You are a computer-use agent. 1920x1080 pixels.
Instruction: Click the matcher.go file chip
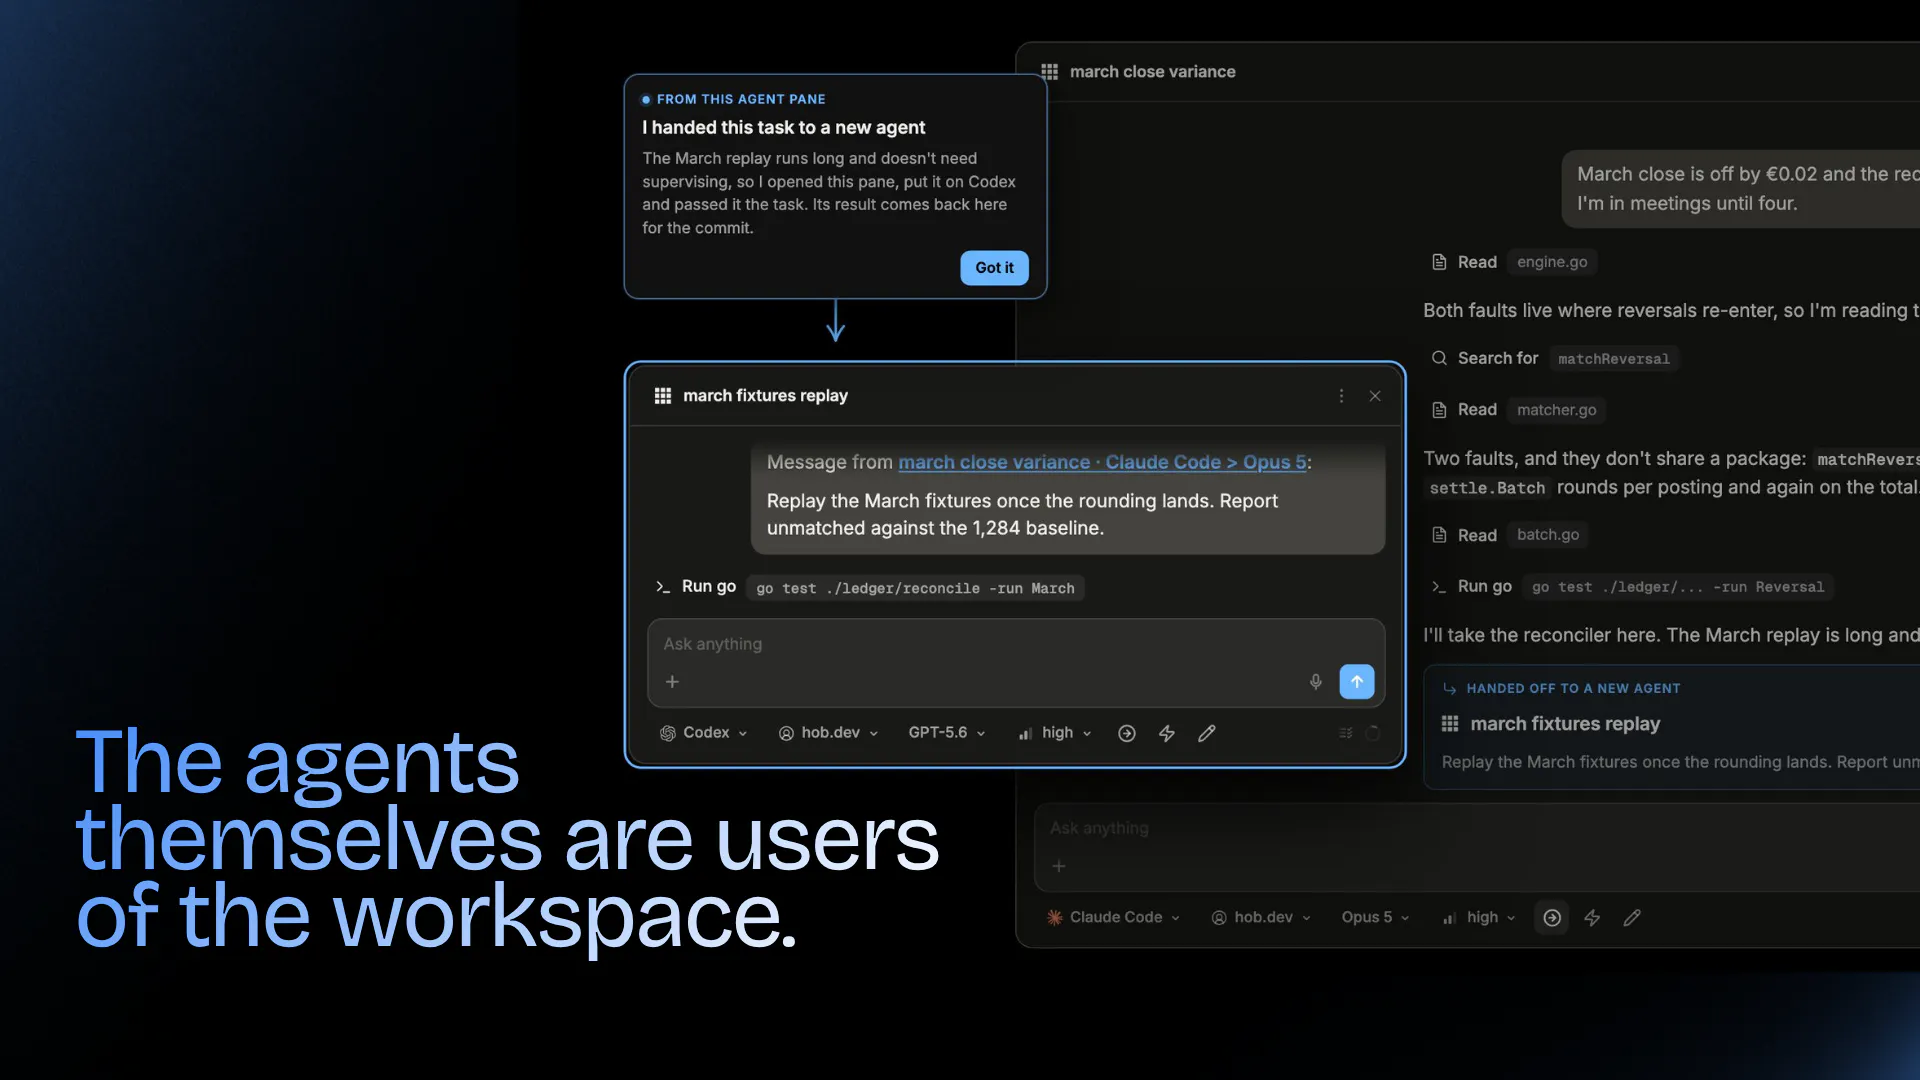(x=1556, y=410)
